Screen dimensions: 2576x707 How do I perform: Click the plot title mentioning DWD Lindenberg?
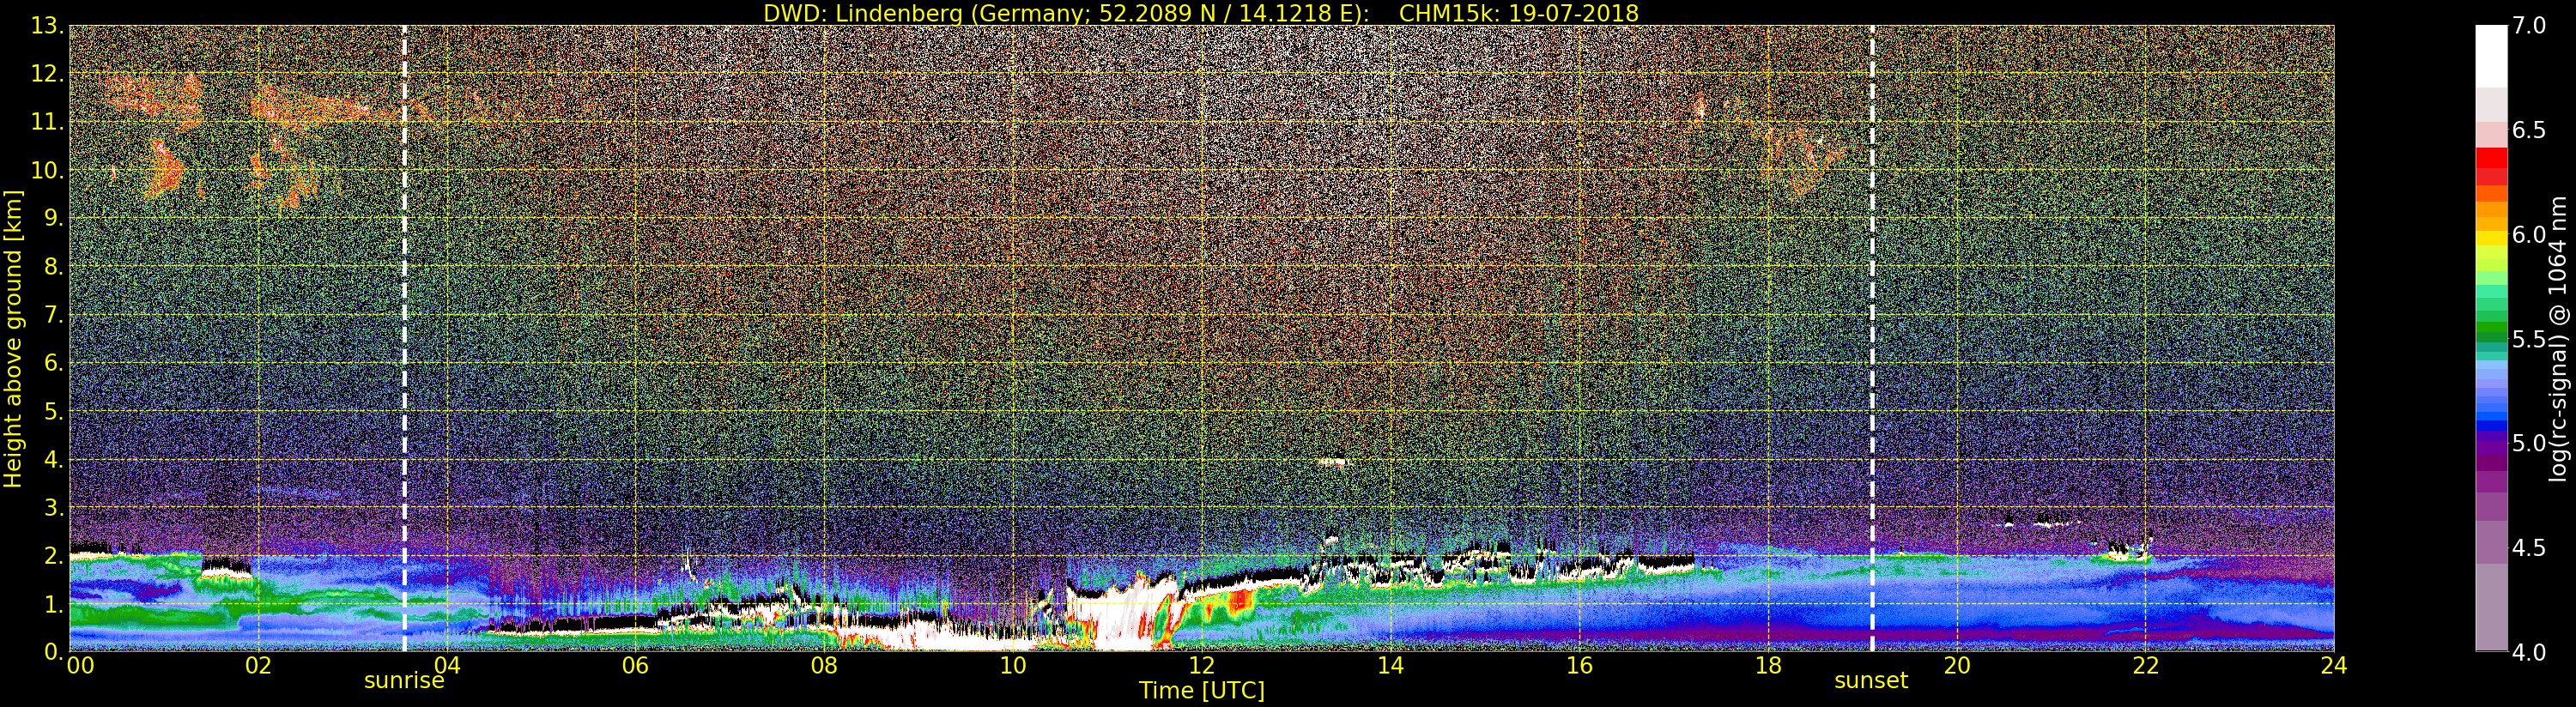(1201, 13)
